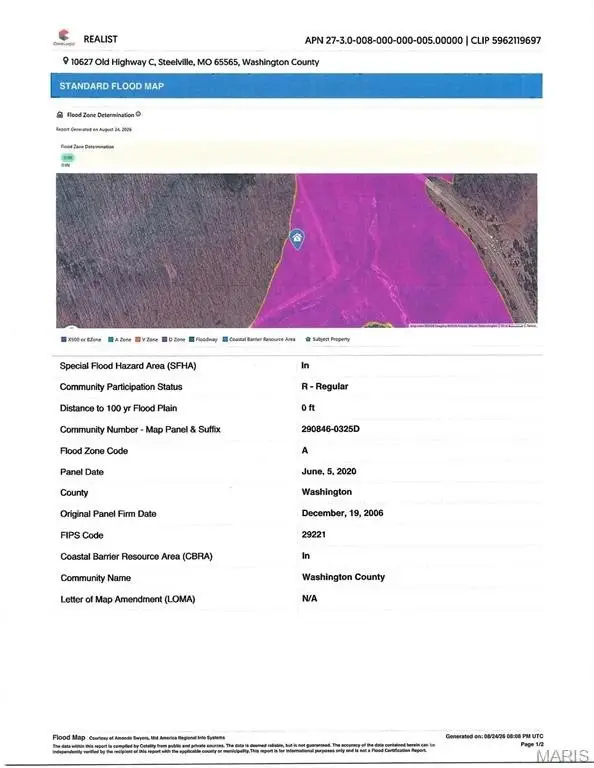Viewport: 594px width, 768px height.
Task: Select the V Zone legend swatch
Action: (138, 339)
